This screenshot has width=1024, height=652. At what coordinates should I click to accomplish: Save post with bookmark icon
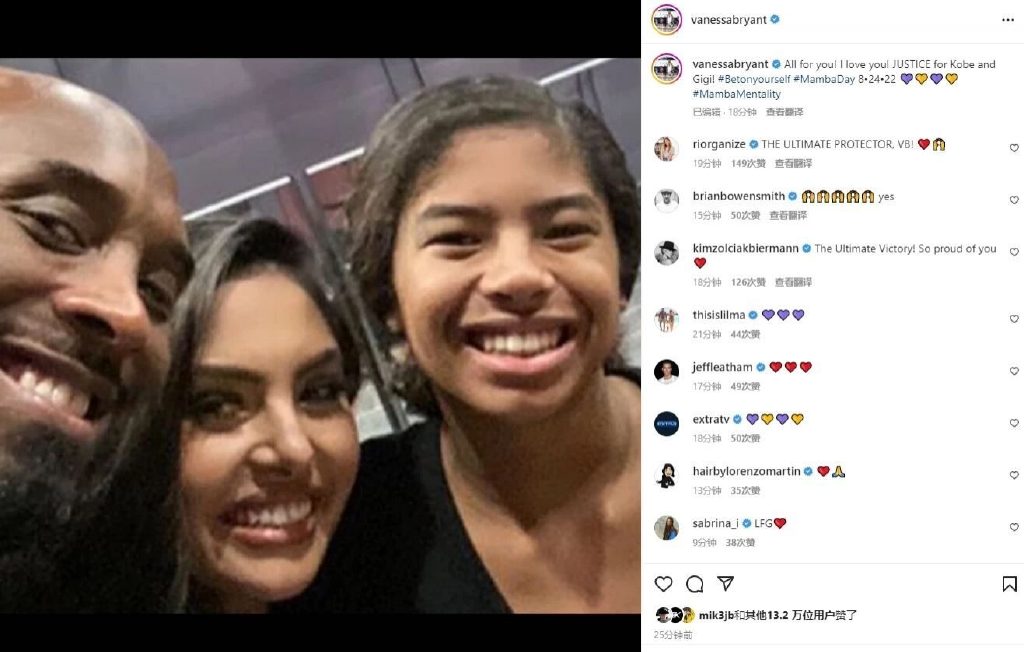point(1009,583)
